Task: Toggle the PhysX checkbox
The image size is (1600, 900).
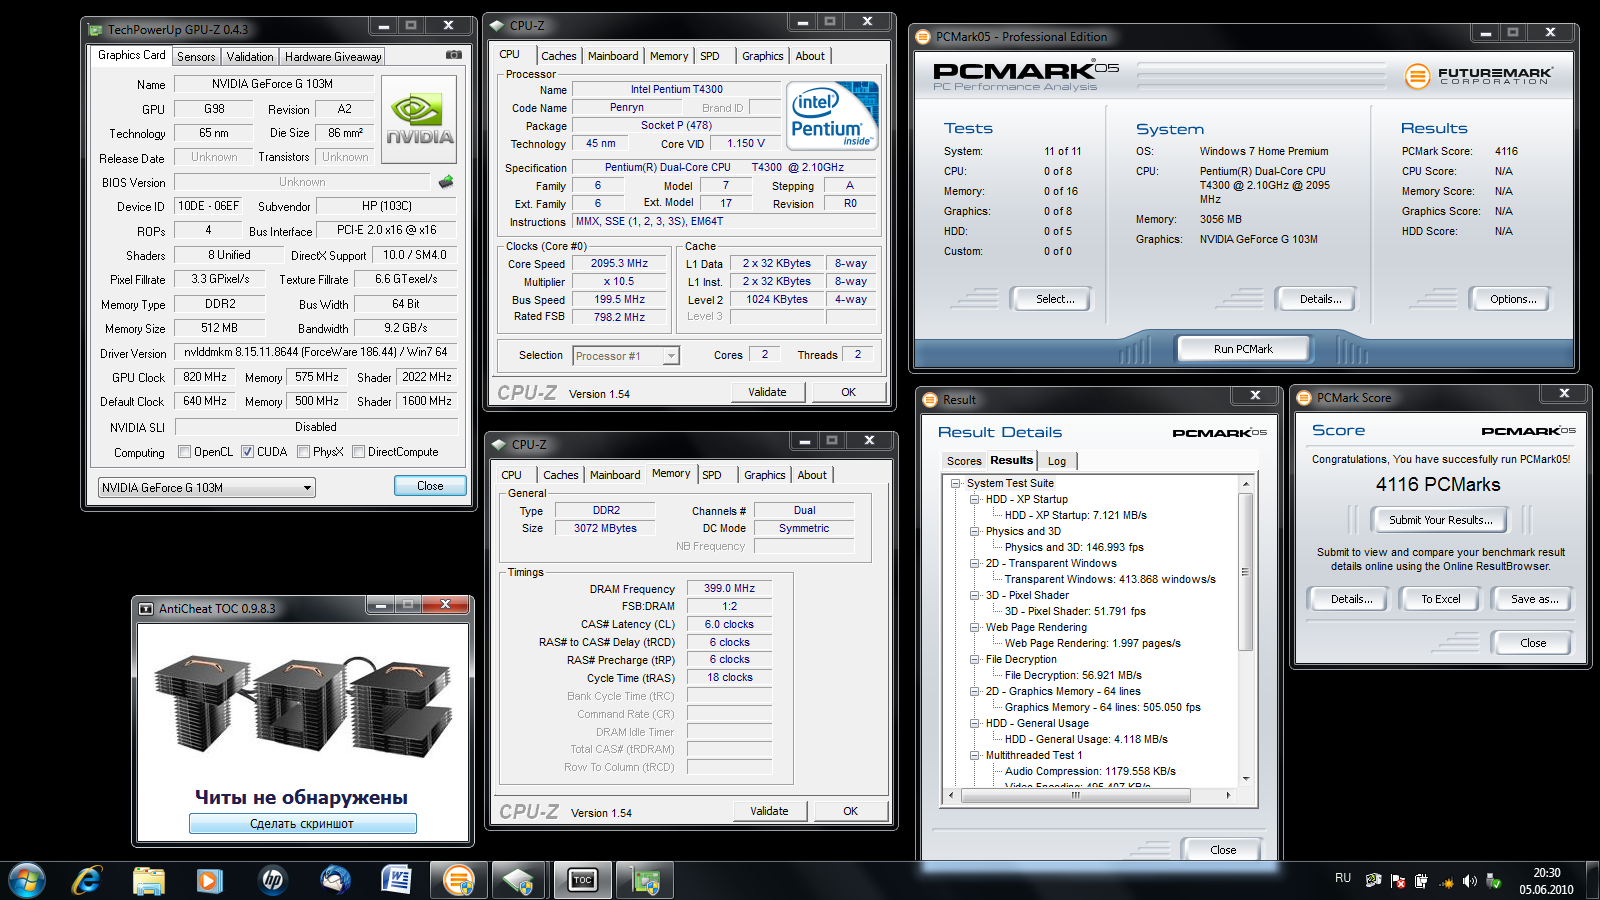Action: [x=303, y=452]
